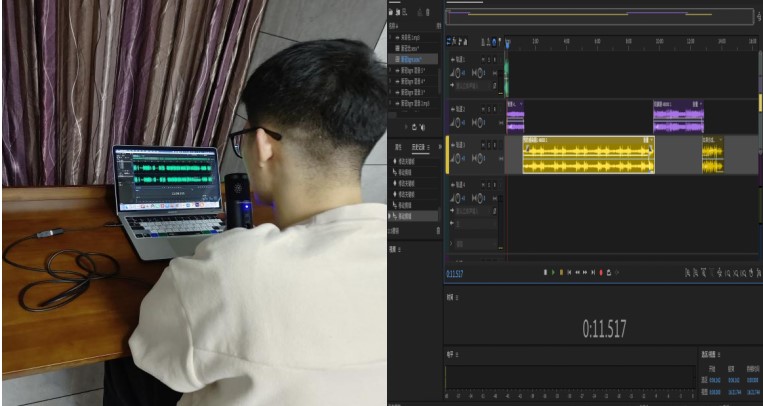Click the trash icon atop the Files panel
The height and width of the screenshot is (406, 763).
tap(428, 12)
